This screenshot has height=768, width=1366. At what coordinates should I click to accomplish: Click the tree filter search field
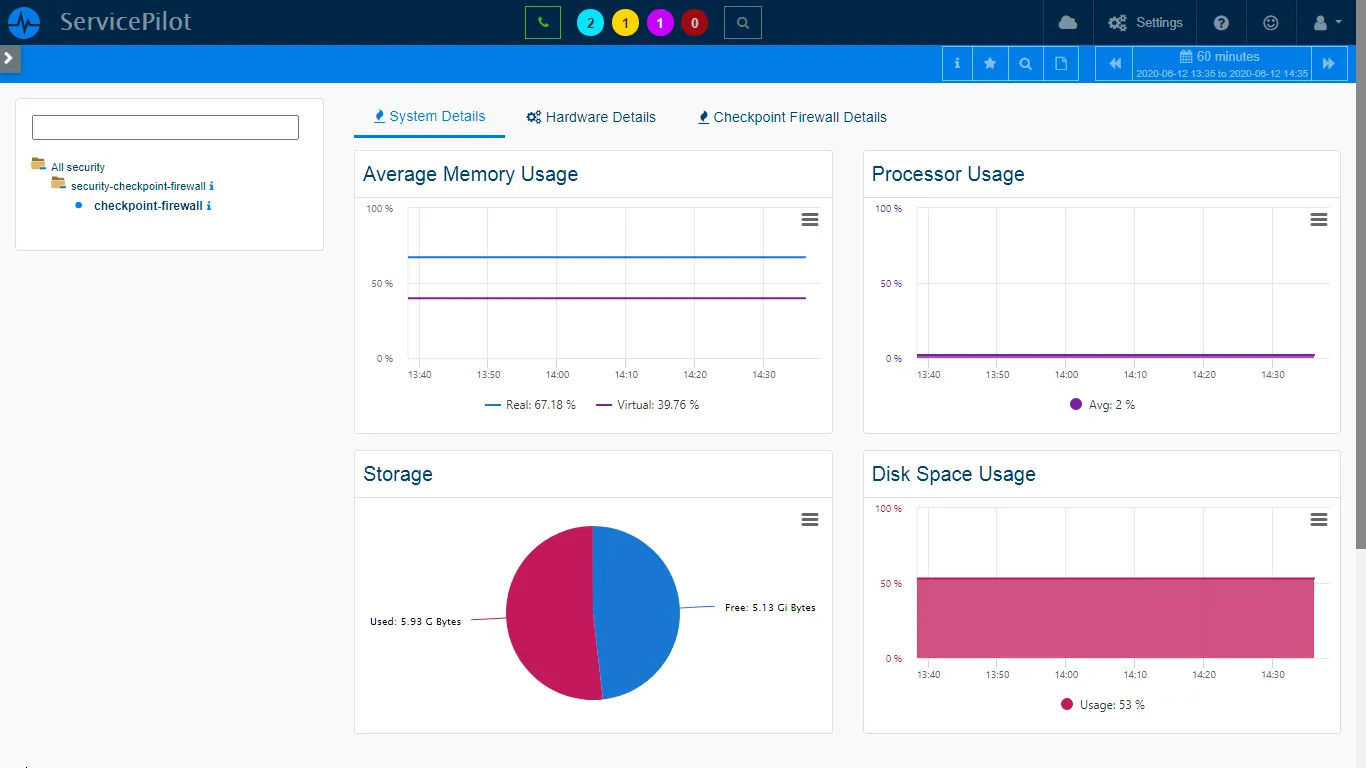tap(165, 127)
